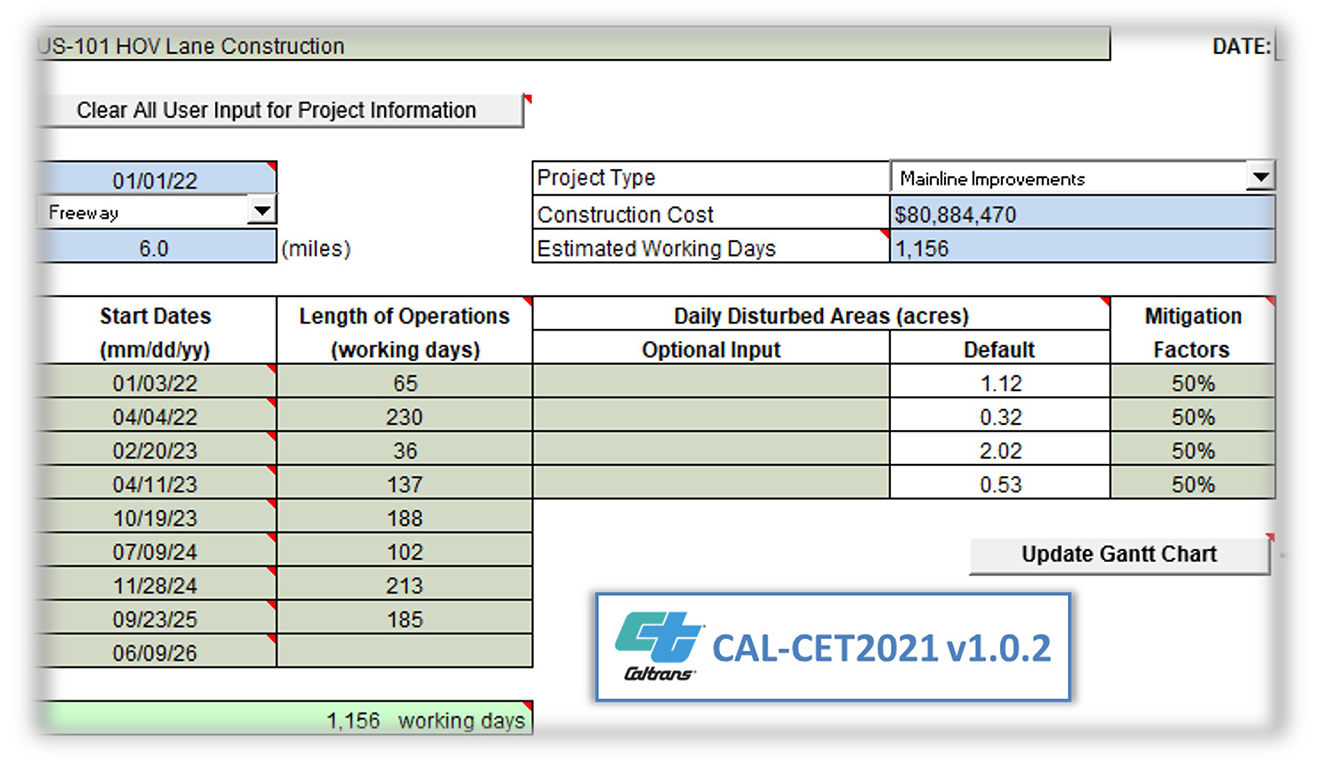This screenshot has width=1320, height=765.
Task: Select the default disturbed area value 0.32
Action: (x=1000, y=416)
